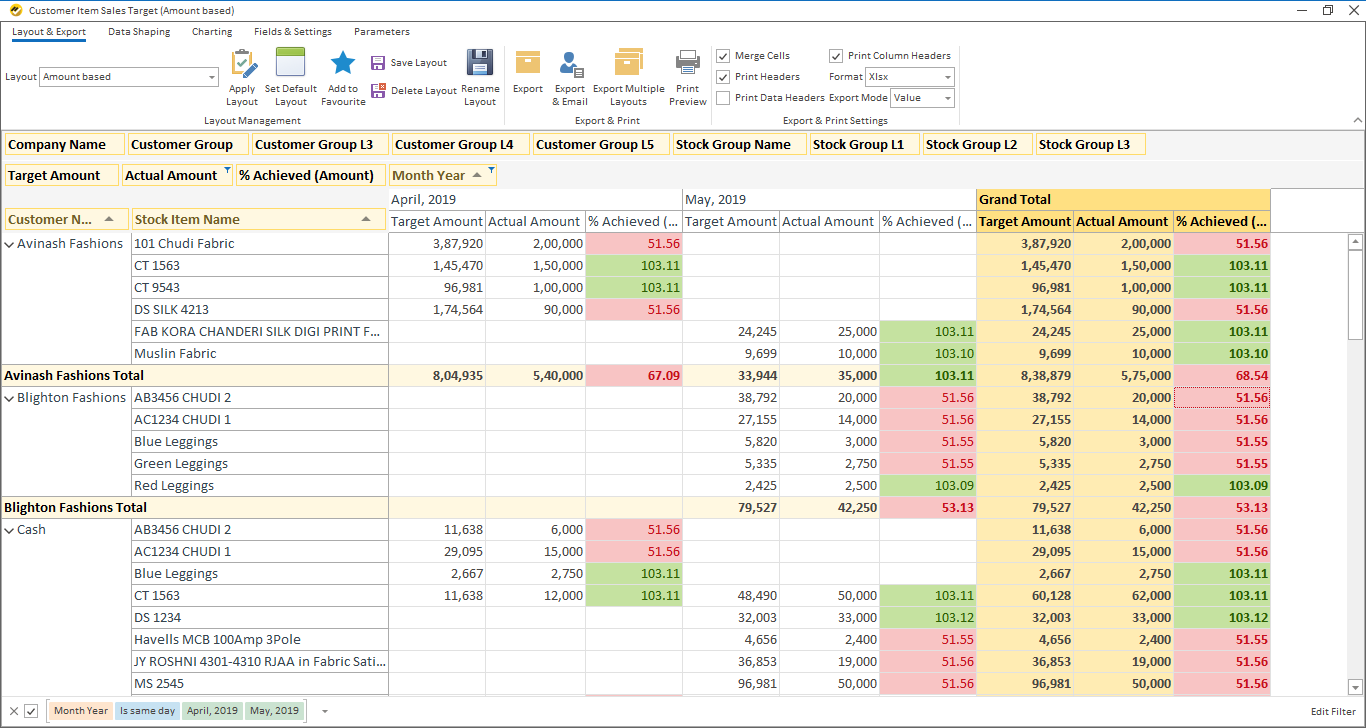Open the Print Preview
The width and height of the screenshot is (1366, 728).
pos(687,64)
